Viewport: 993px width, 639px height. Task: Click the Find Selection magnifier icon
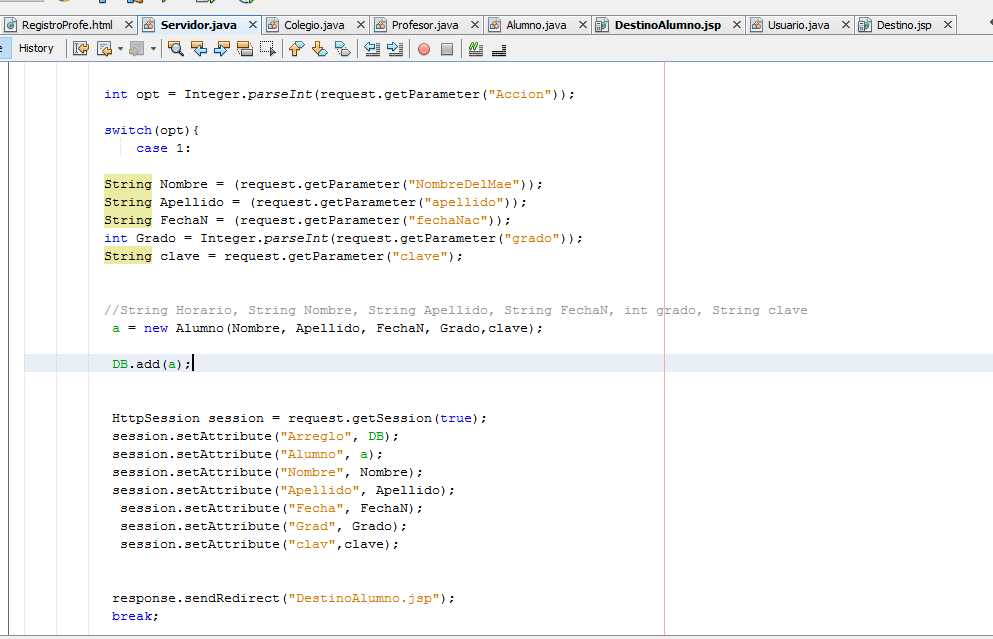point(176,49)
